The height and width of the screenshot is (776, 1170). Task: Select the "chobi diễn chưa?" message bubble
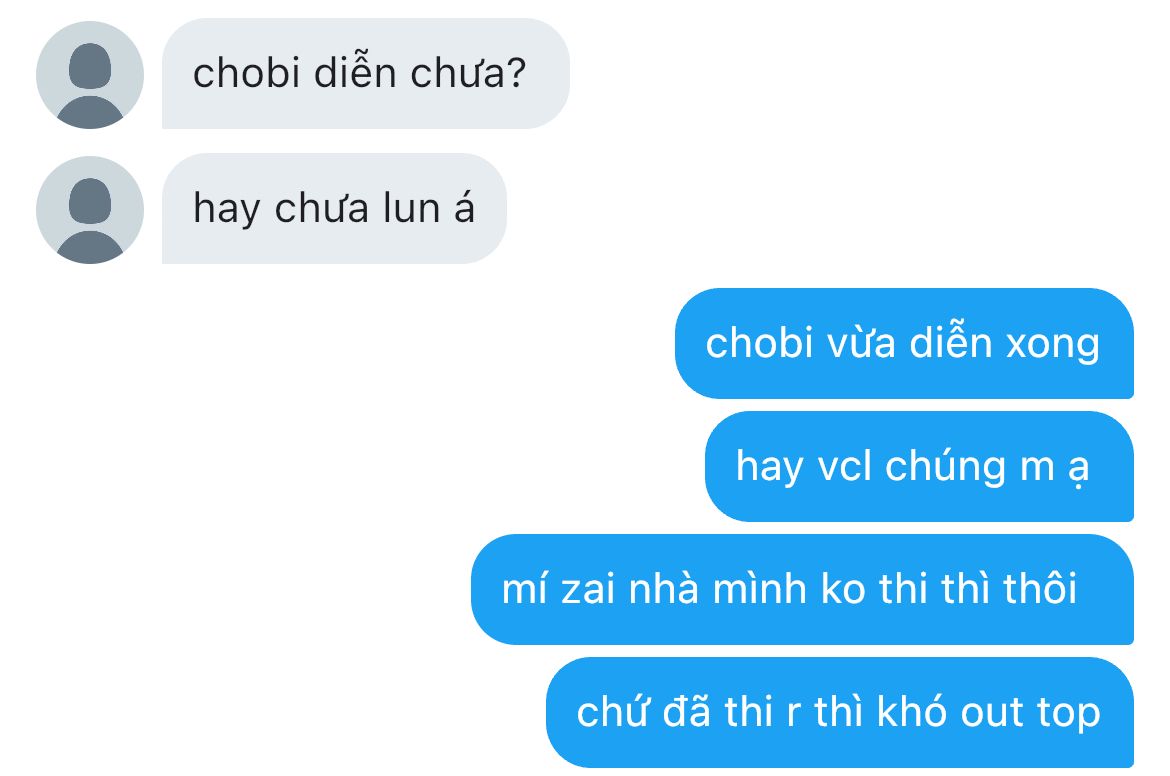click(366, 74)
